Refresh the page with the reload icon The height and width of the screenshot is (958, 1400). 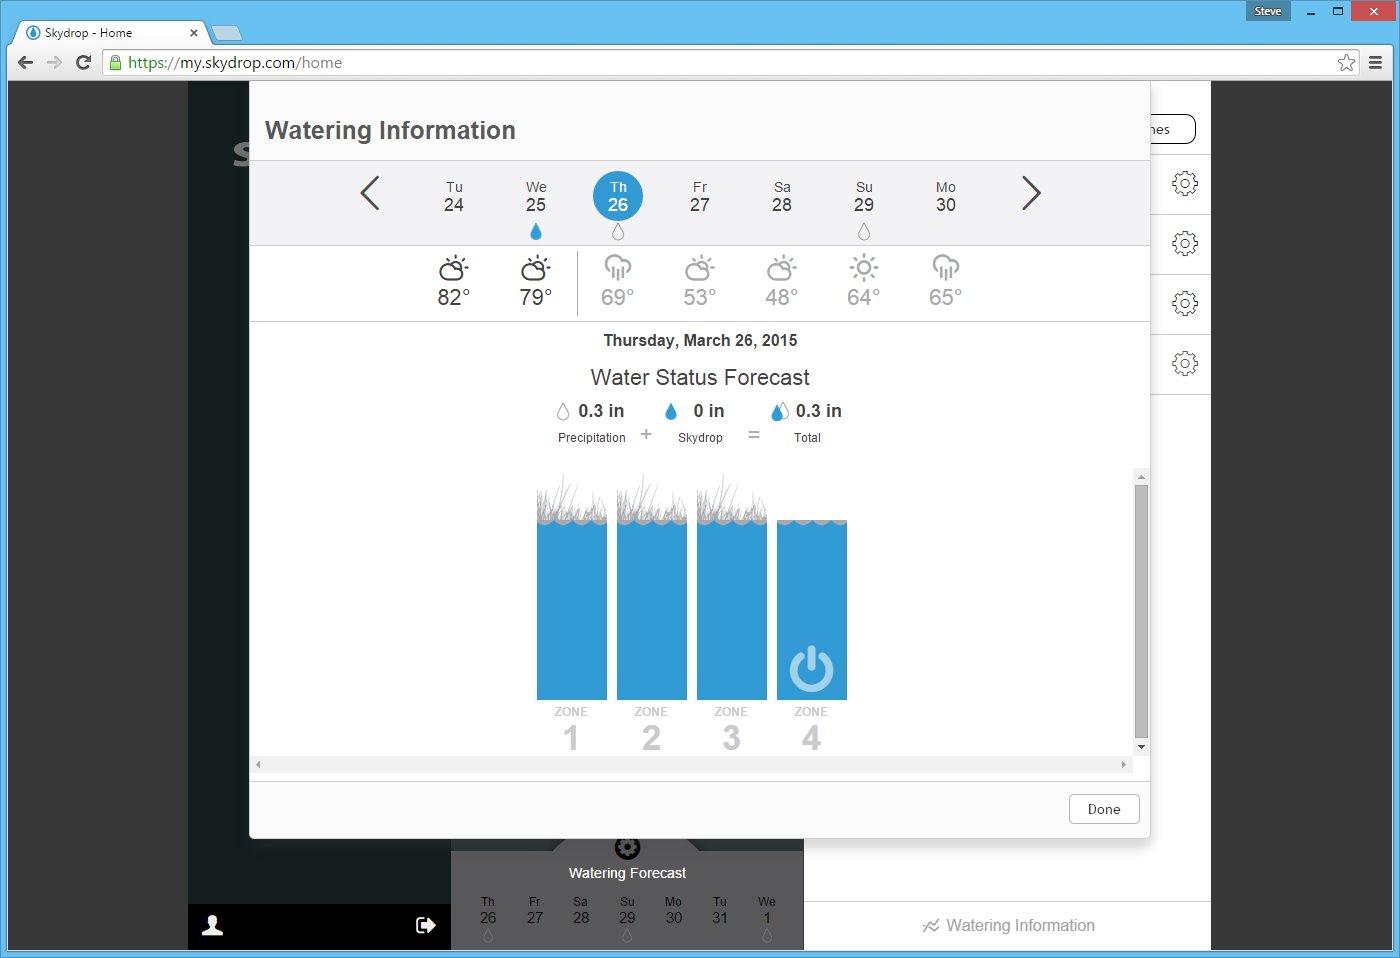tap(83, 62)
